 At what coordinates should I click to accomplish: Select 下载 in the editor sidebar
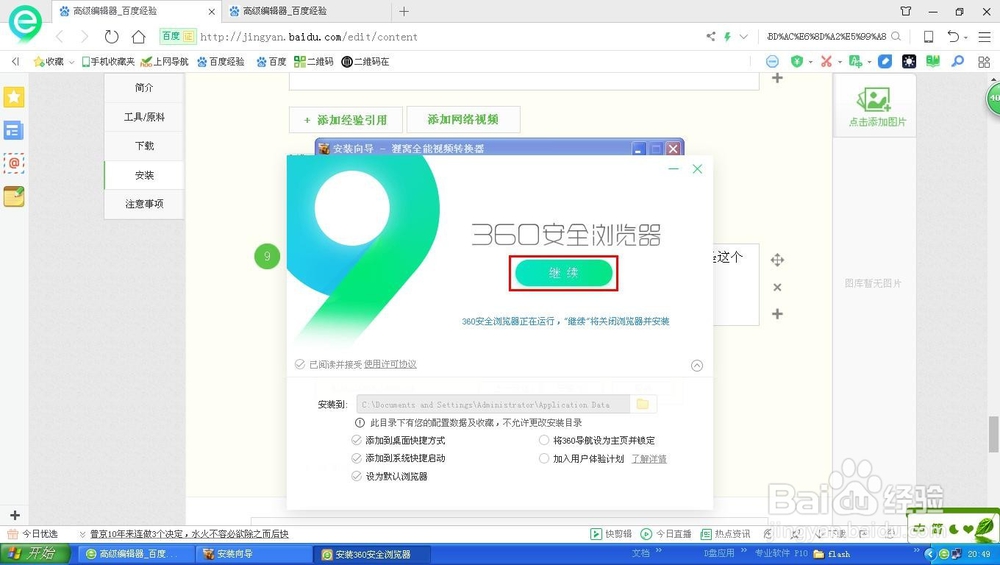144,145
